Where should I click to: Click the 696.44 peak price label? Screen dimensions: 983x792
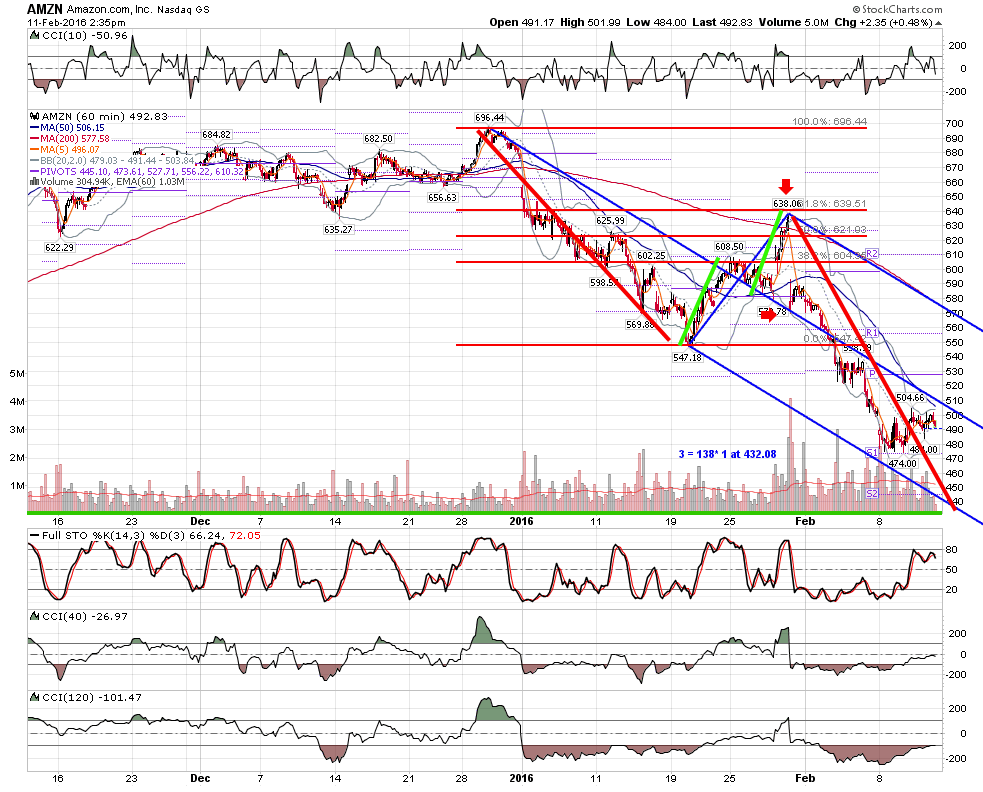[x=490, y=118]
